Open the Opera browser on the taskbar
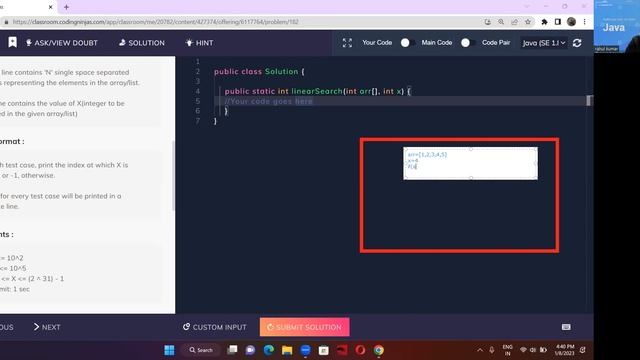Viewport: 640px width, 360px height. (360, 350)
